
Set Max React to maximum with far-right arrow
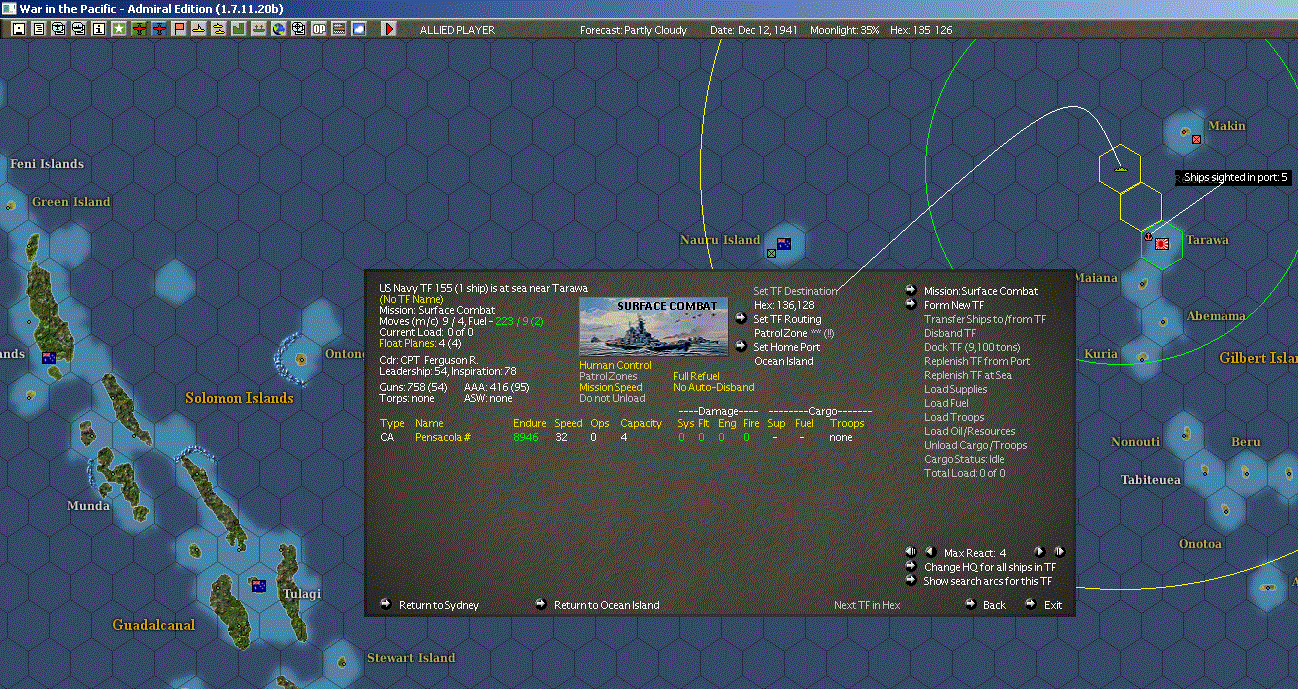1059,551
